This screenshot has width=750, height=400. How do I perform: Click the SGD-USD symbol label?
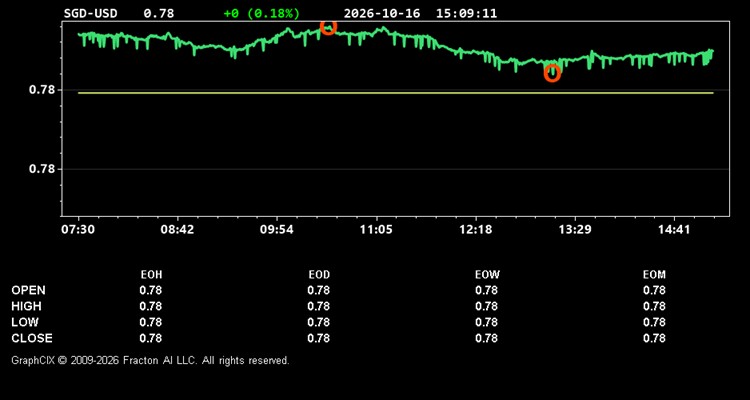90,13
